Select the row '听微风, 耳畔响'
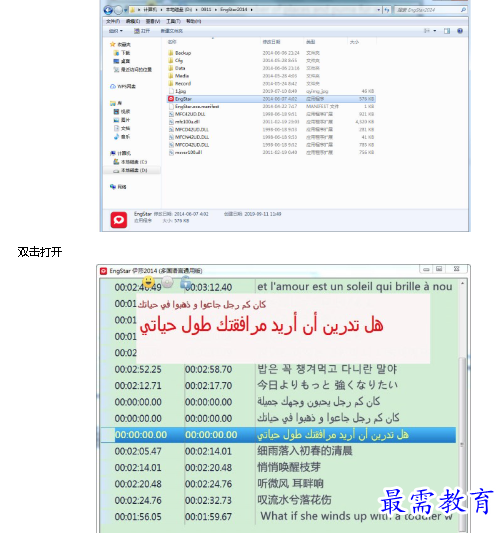The image size is (502, 533). [278, 484]
